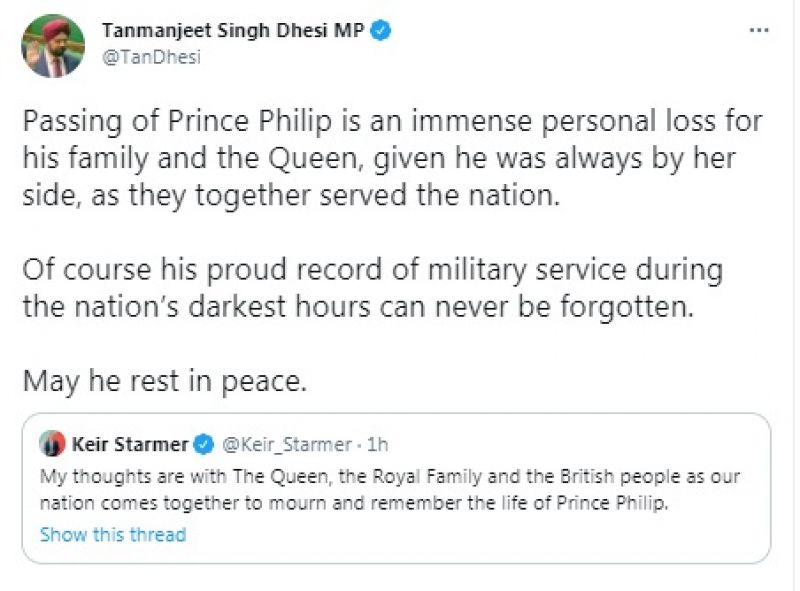
Task: Click the line starting "My thoughts are with The Queen"
Action: pyautogui.click(x=390, y=476)
